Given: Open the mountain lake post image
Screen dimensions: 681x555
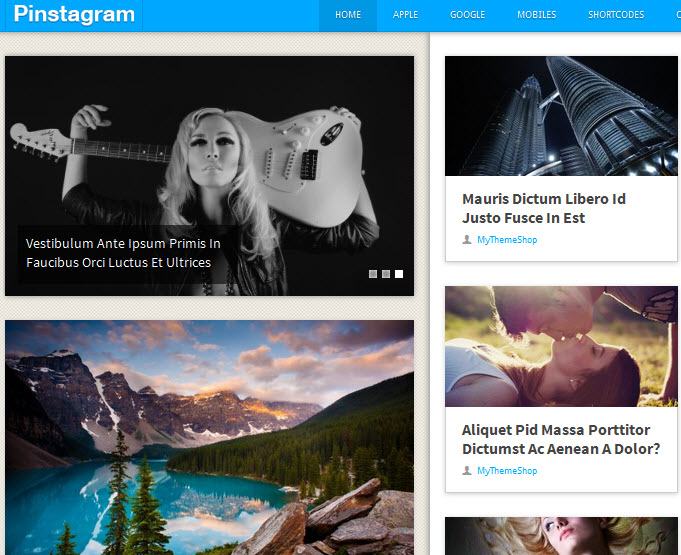Looking at the screenshot, I should [209, 438].
